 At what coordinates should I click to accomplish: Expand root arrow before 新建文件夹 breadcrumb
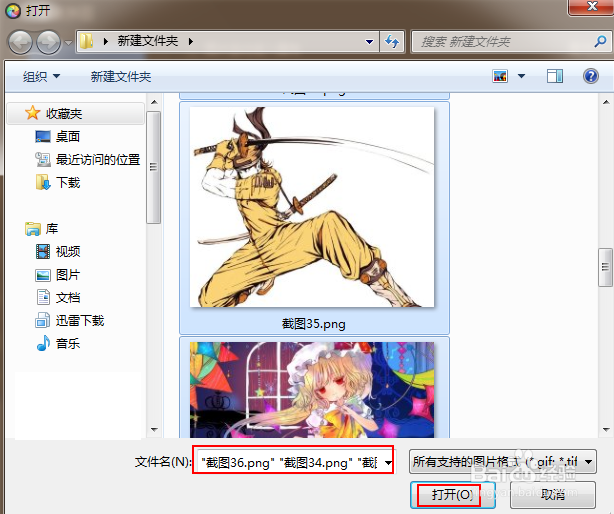105,41
